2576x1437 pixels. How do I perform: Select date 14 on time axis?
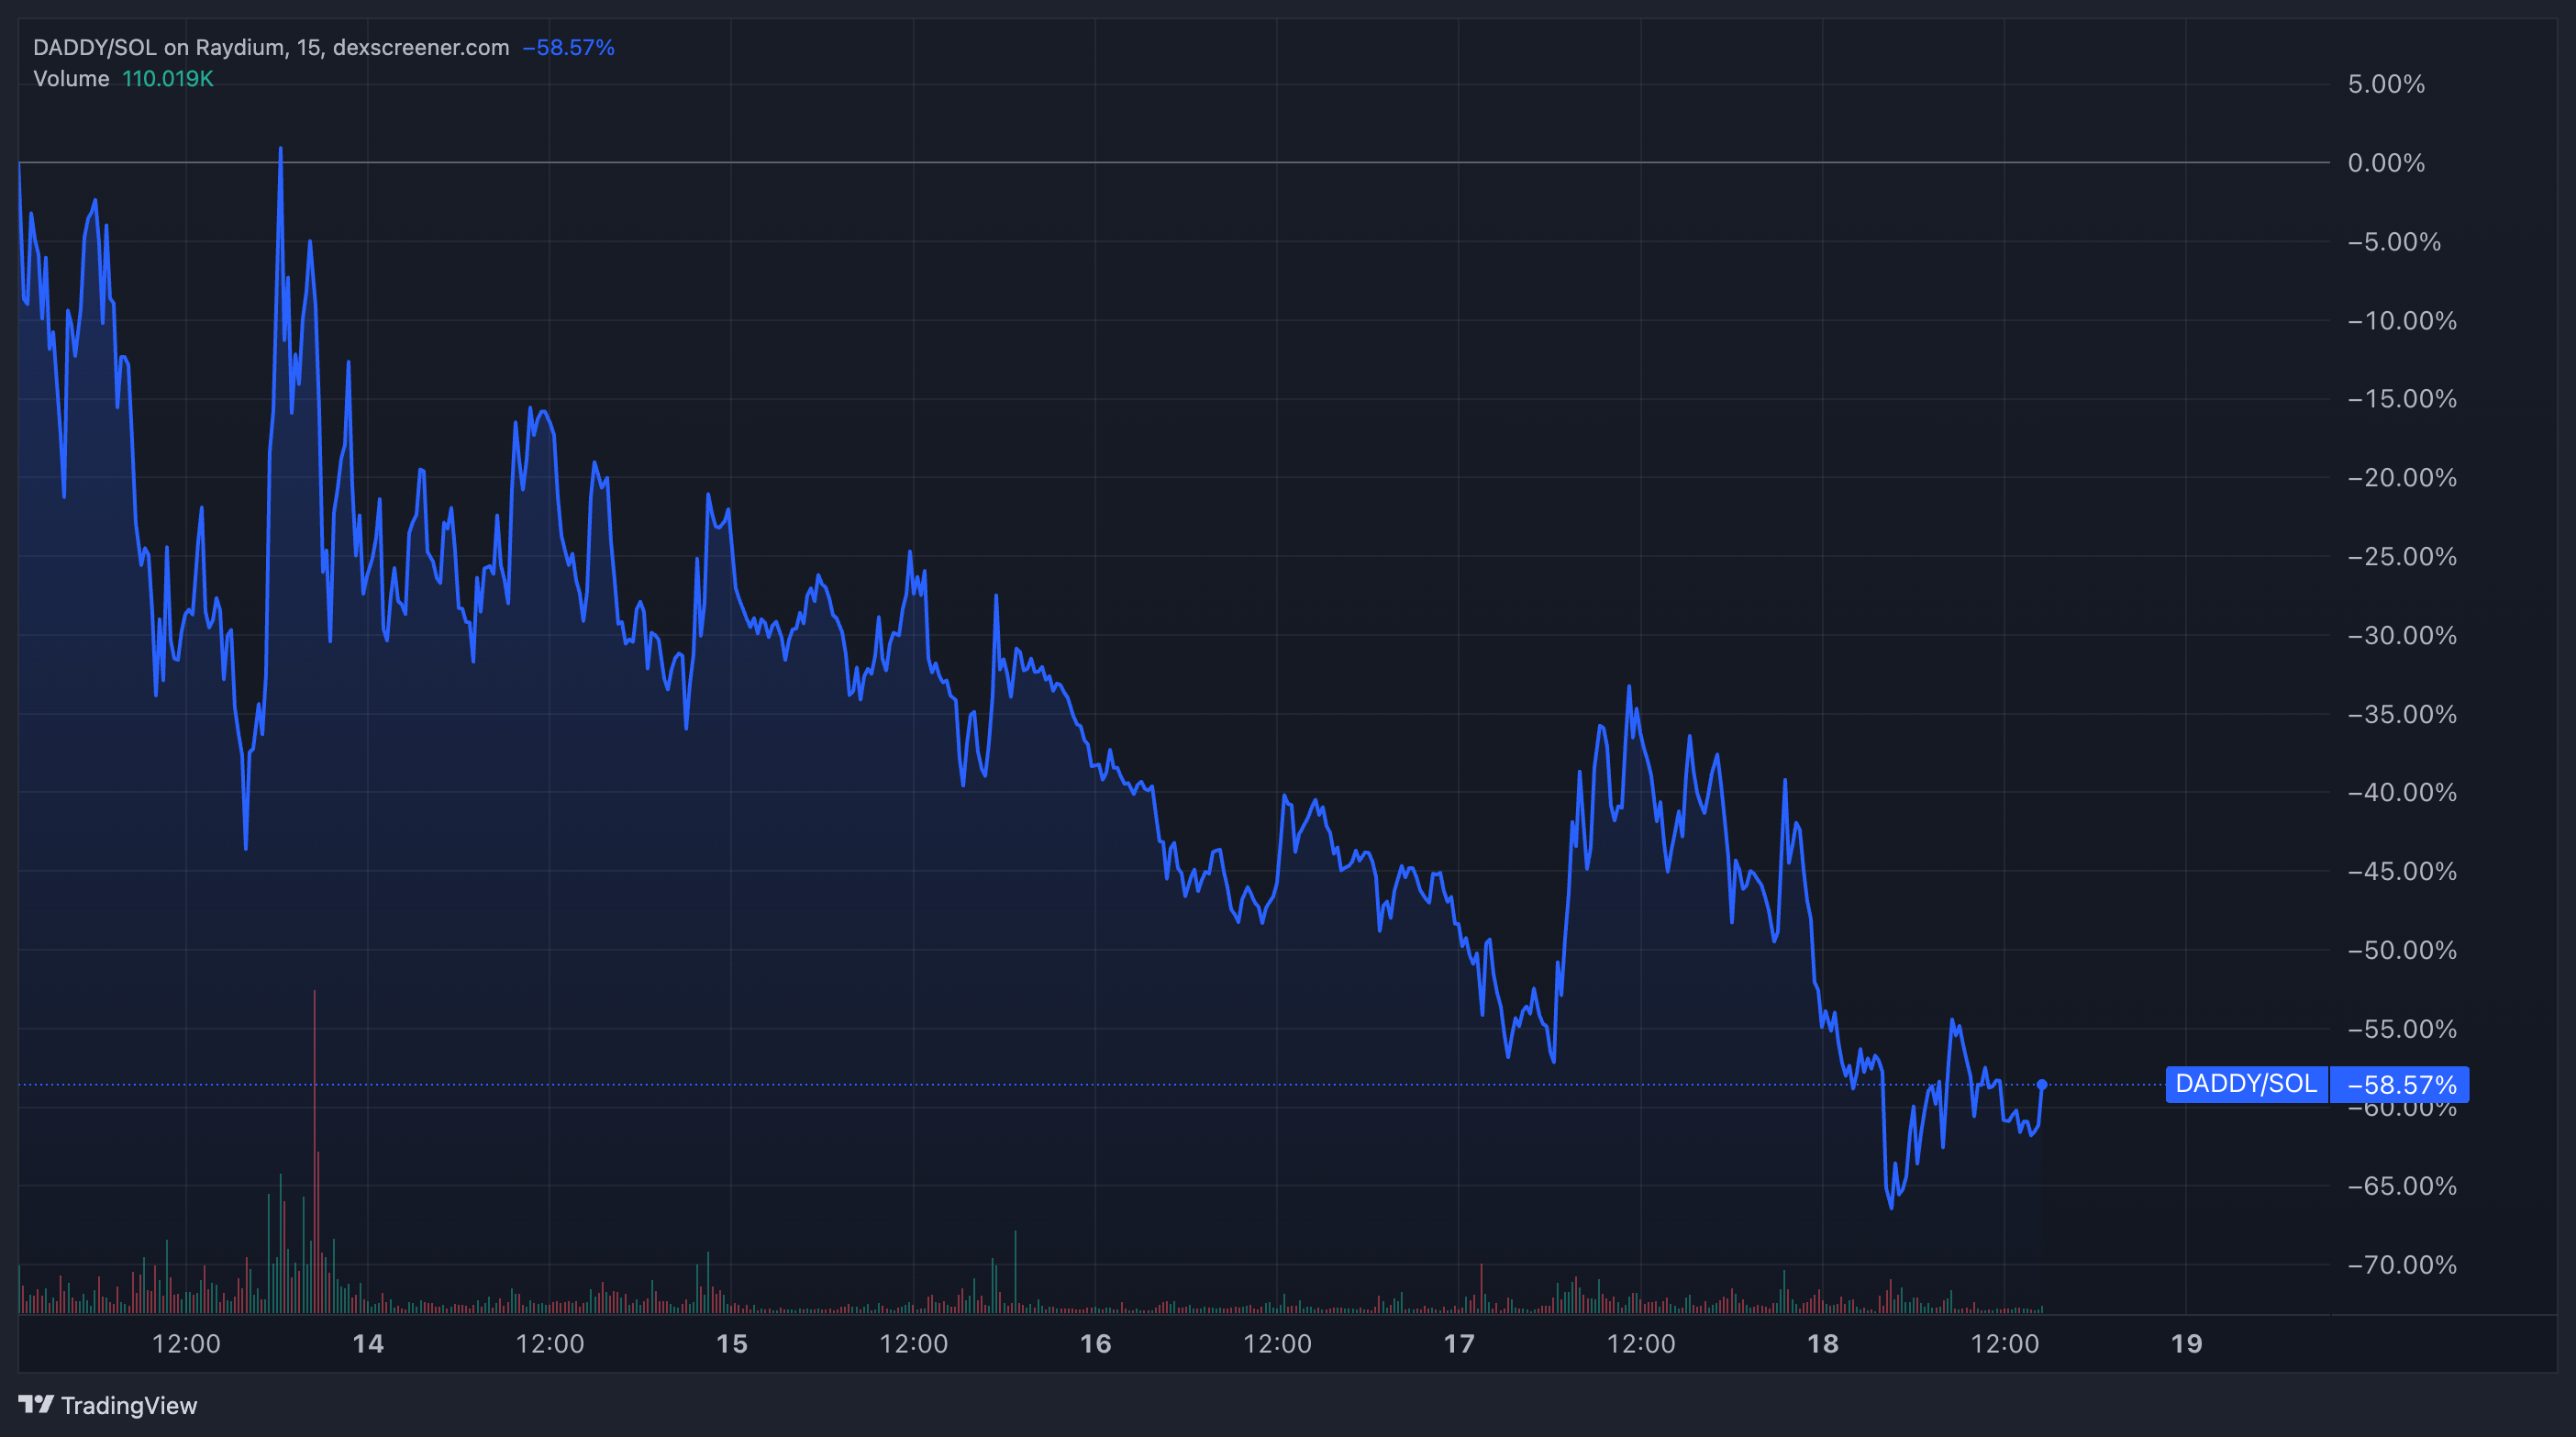(x=368, y=1343)
